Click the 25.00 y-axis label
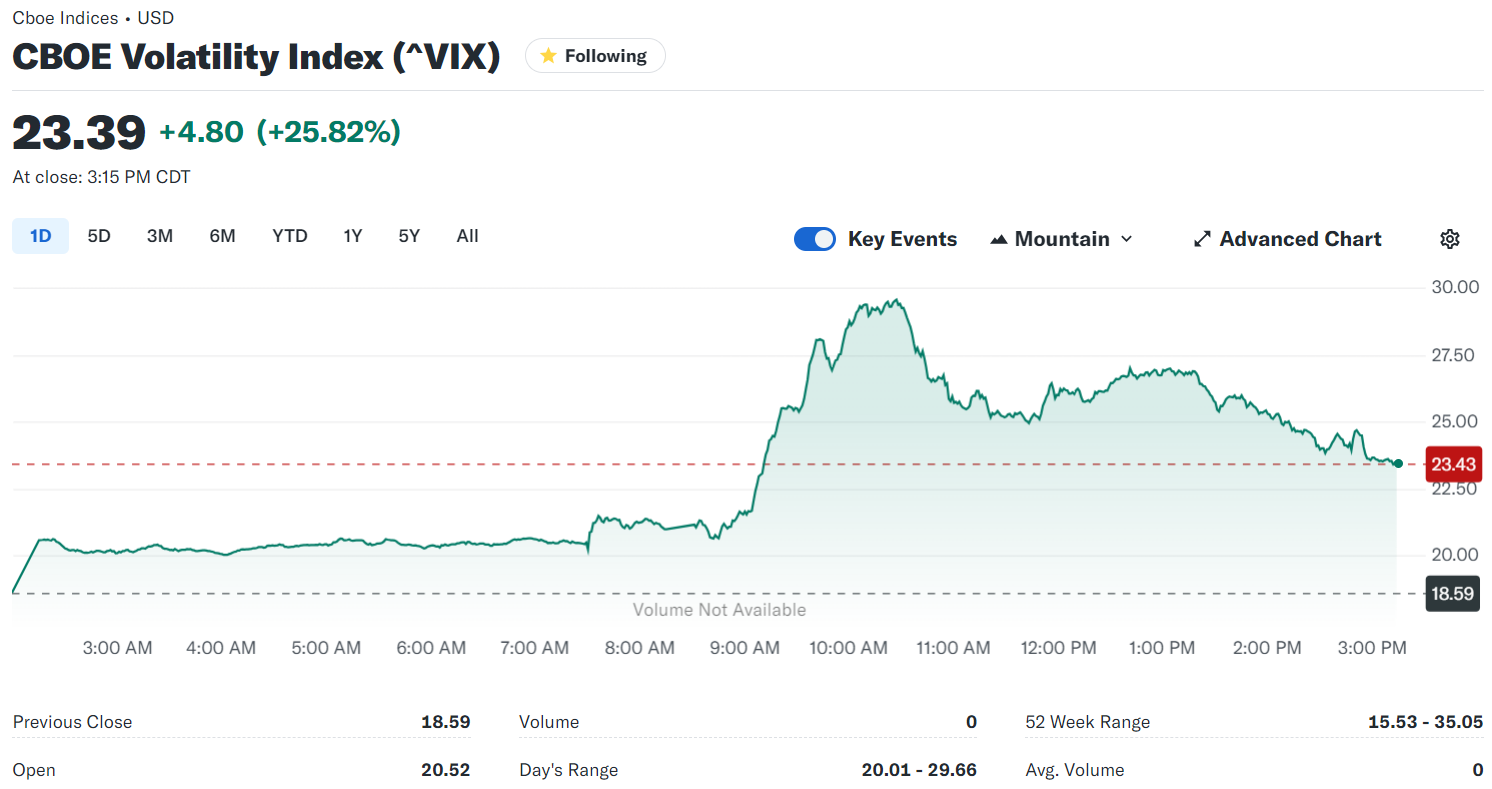The width and height of the screenshot is (1492, 789). pos(1455,421)
